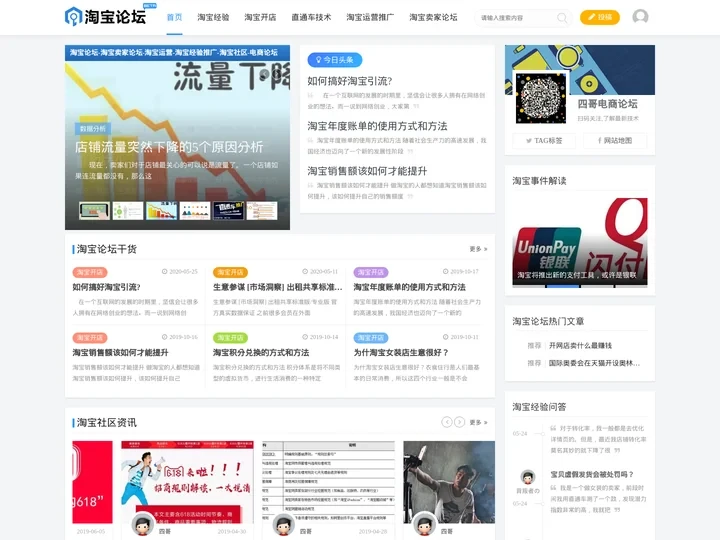Select fifth dark-blue carousel thumbnail
Image resolution: width=720 pixels, height=540 pixels.
pyautogui.click(x=228, y=211)
